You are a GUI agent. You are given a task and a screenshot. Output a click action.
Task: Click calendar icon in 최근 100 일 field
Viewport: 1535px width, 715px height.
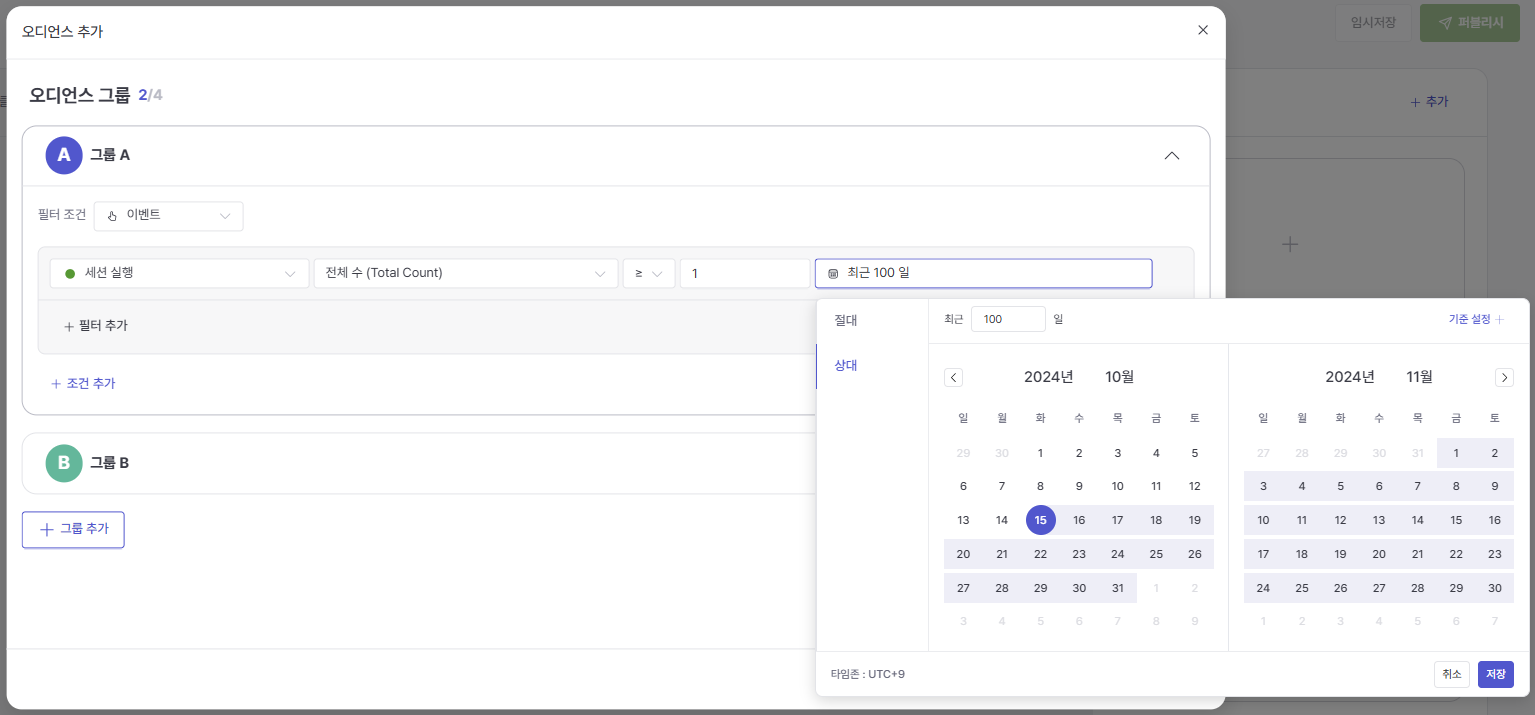click(x=833, y=273)
